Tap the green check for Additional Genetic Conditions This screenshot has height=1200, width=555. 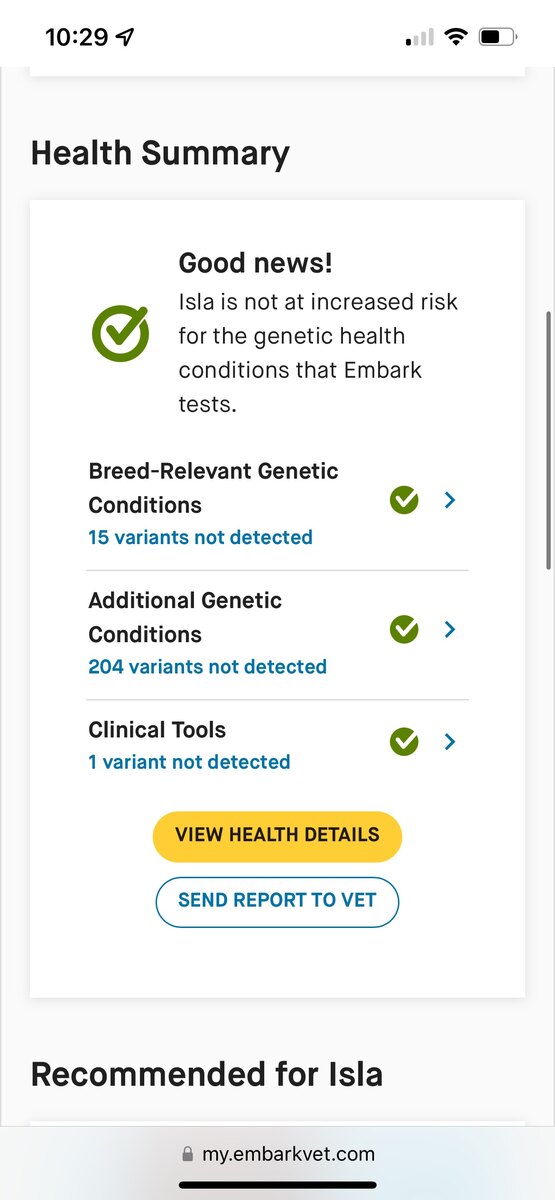tap(404, 629)
